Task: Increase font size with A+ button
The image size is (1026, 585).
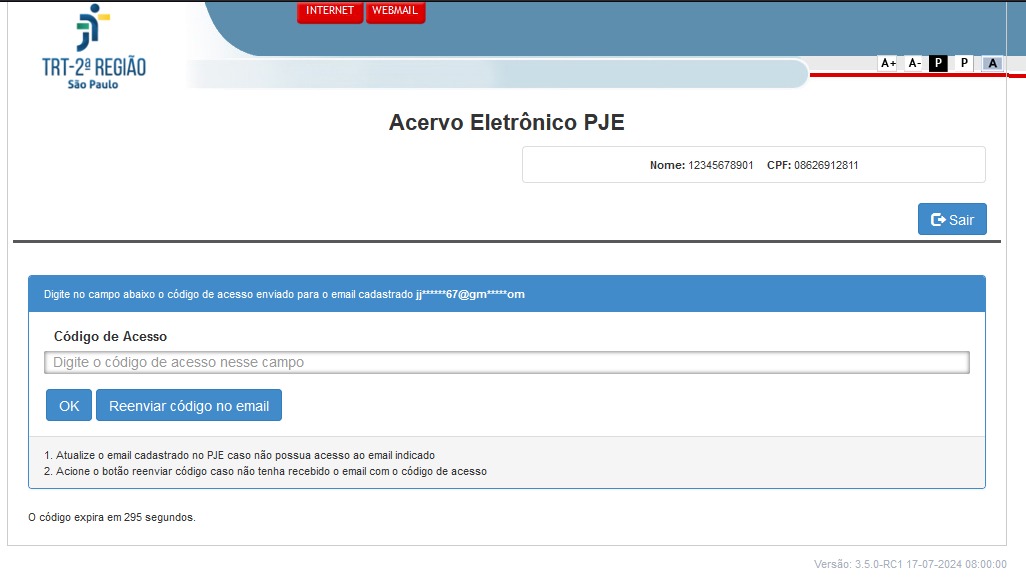Action: click(x=888, y=63)
